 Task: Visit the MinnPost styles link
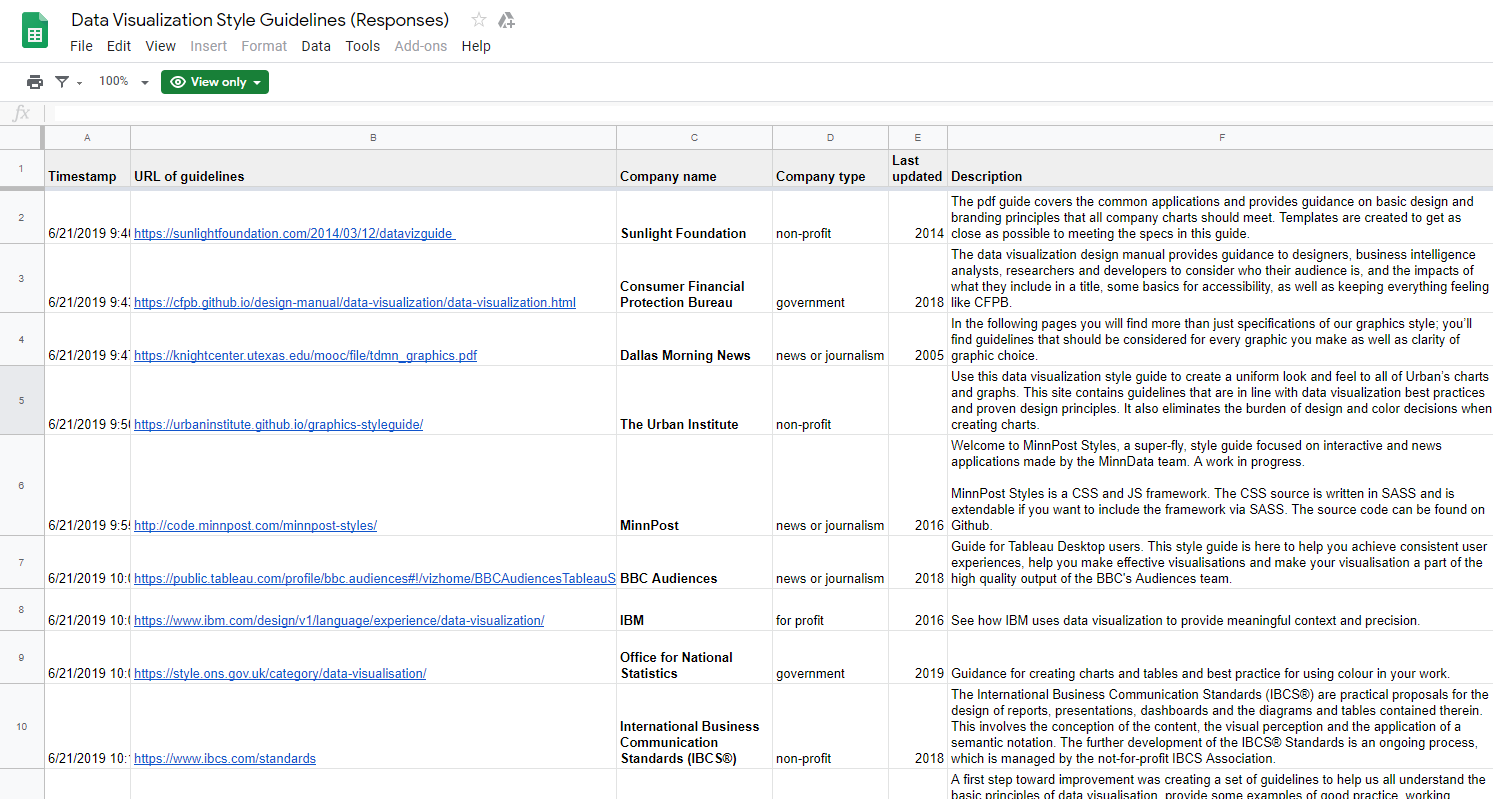[254, 525]
